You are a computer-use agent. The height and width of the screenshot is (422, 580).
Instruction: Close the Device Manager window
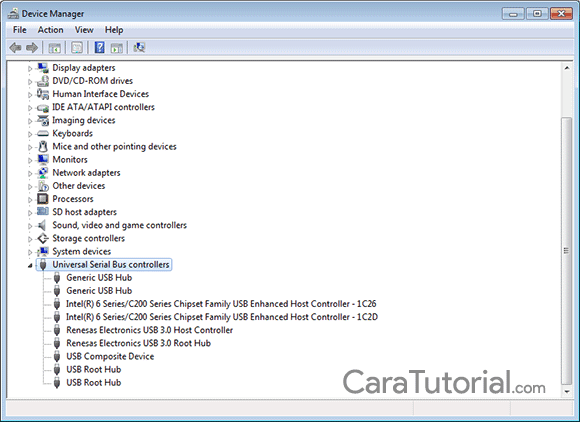click(x=562, y=14)
